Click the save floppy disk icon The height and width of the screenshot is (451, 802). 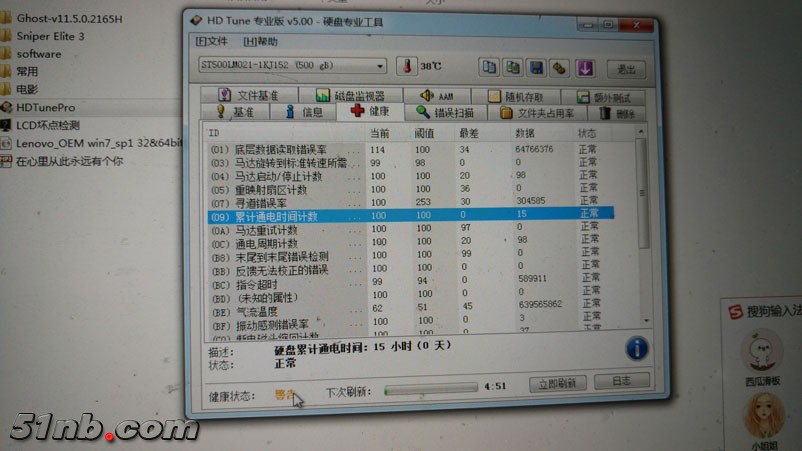point(536,68)
